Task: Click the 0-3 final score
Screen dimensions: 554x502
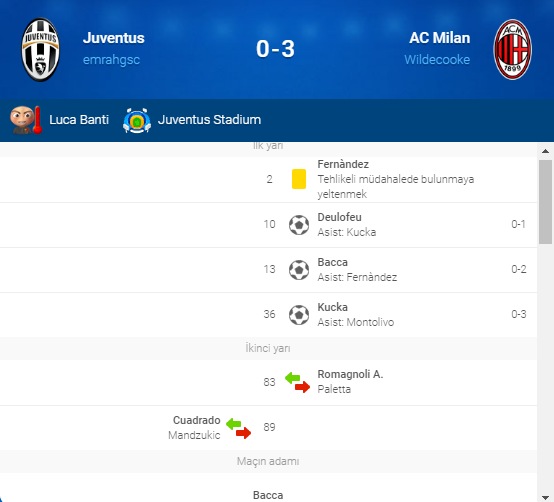Action: (275, 49)
